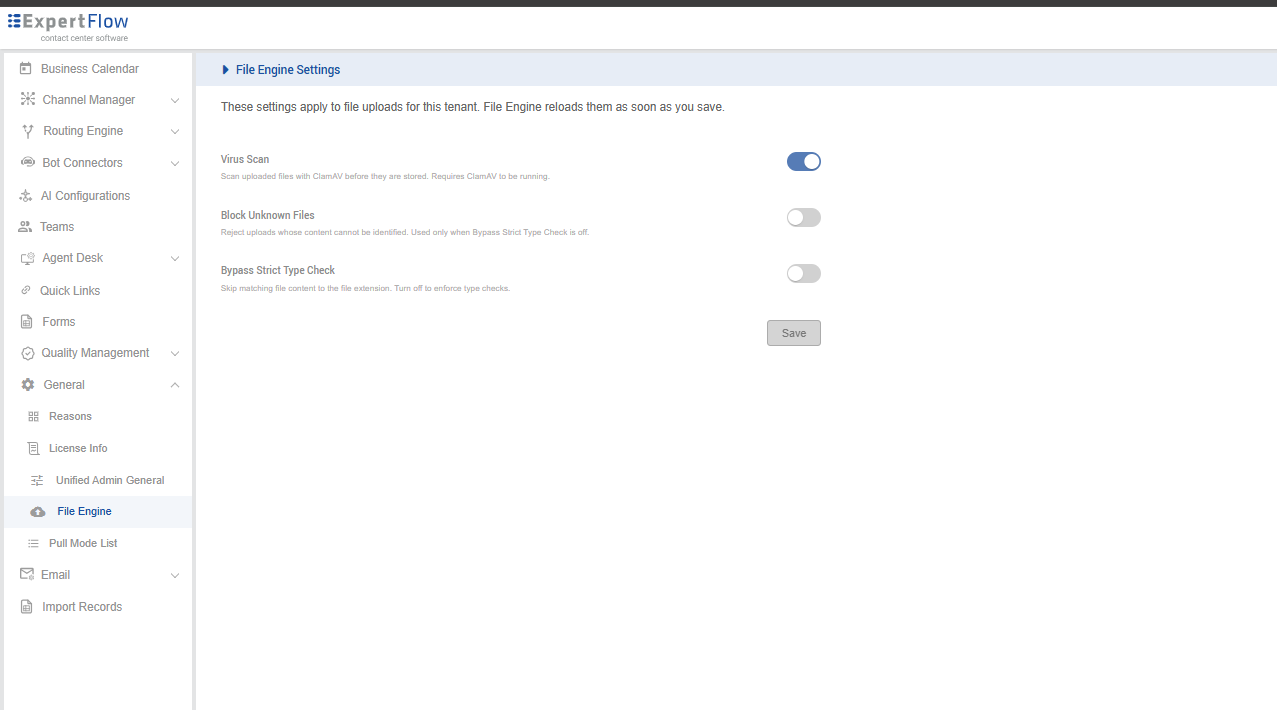Click the Channel Manager network icon

pos(27,100)
